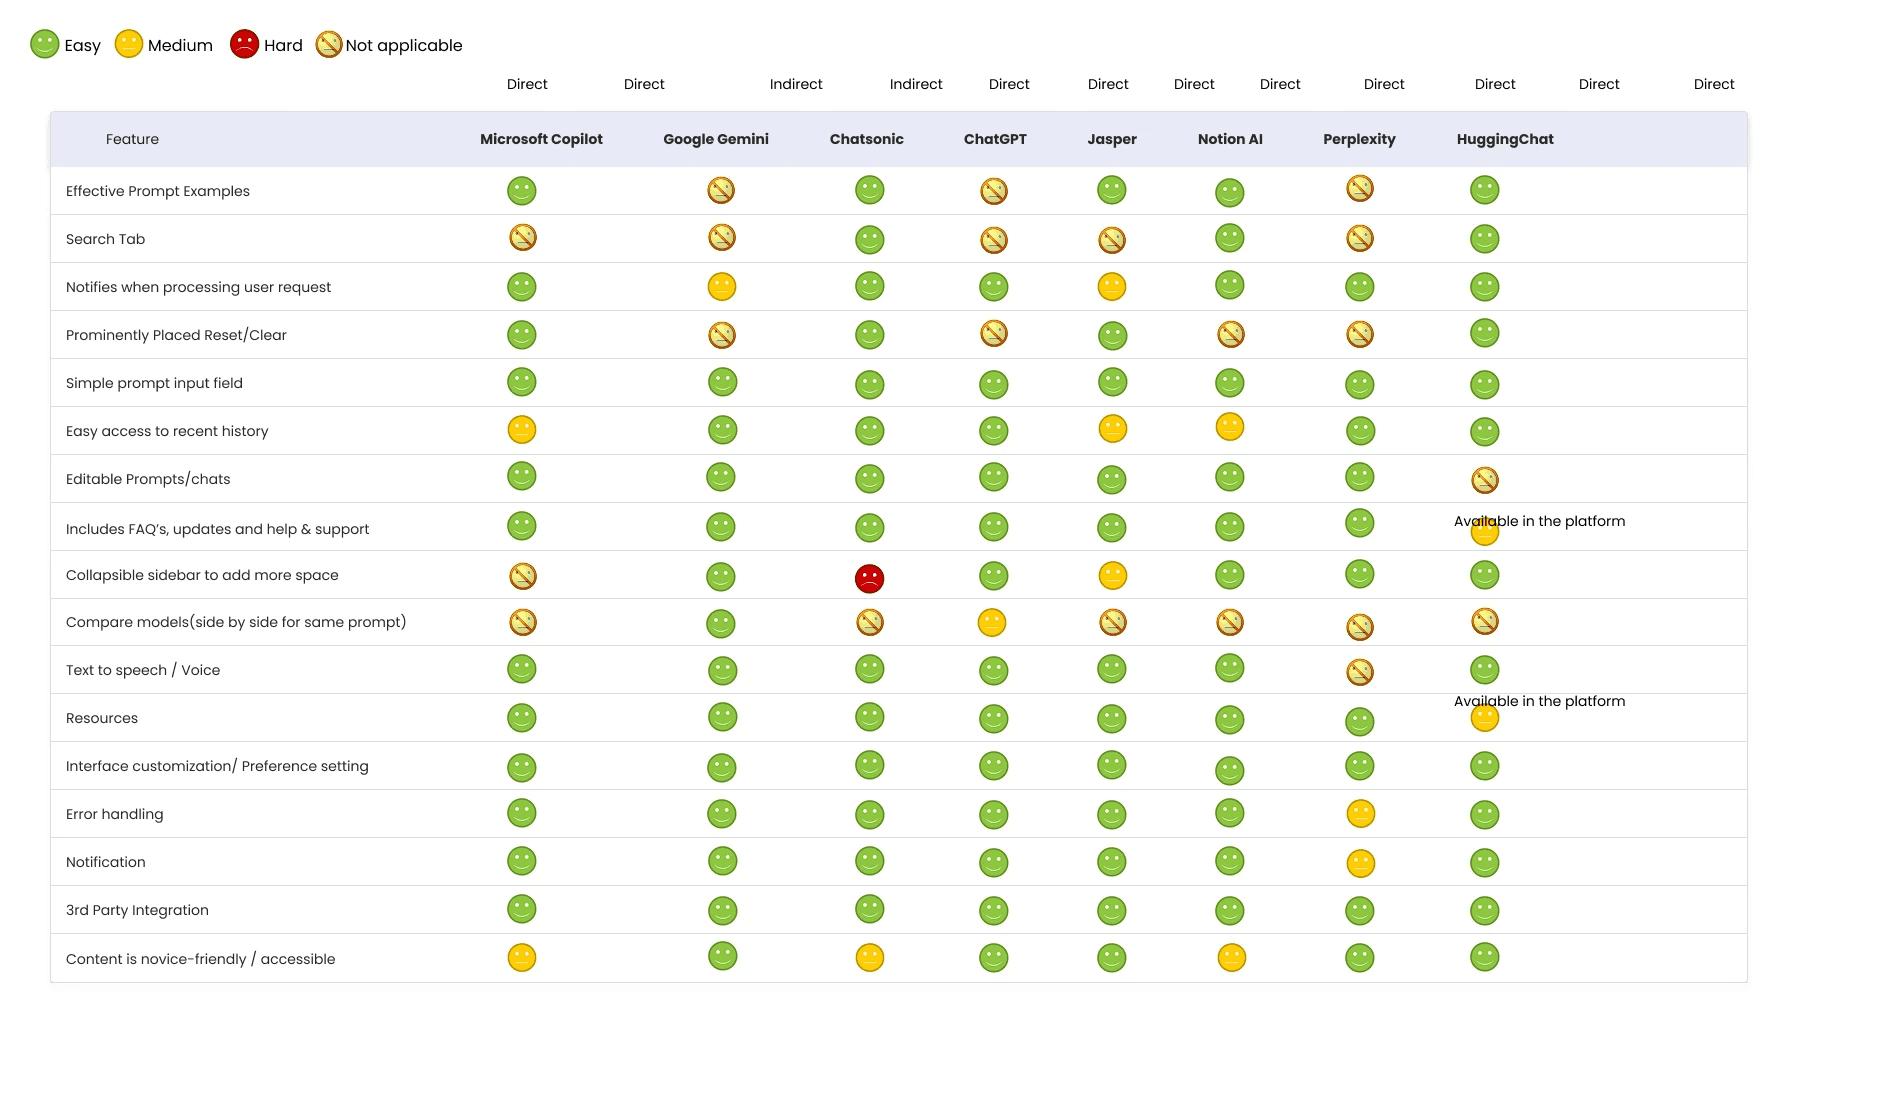The width and height of the screenshot is (1899, 1103).
Task: Click HuggingChat's easy icon for Interface customization
Action: [x=1485, y=766]
